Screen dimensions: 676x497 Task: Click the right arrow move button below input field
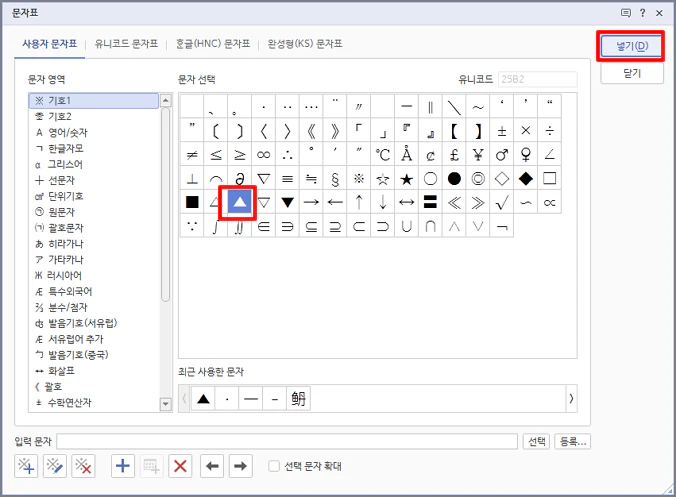point(241,466)
